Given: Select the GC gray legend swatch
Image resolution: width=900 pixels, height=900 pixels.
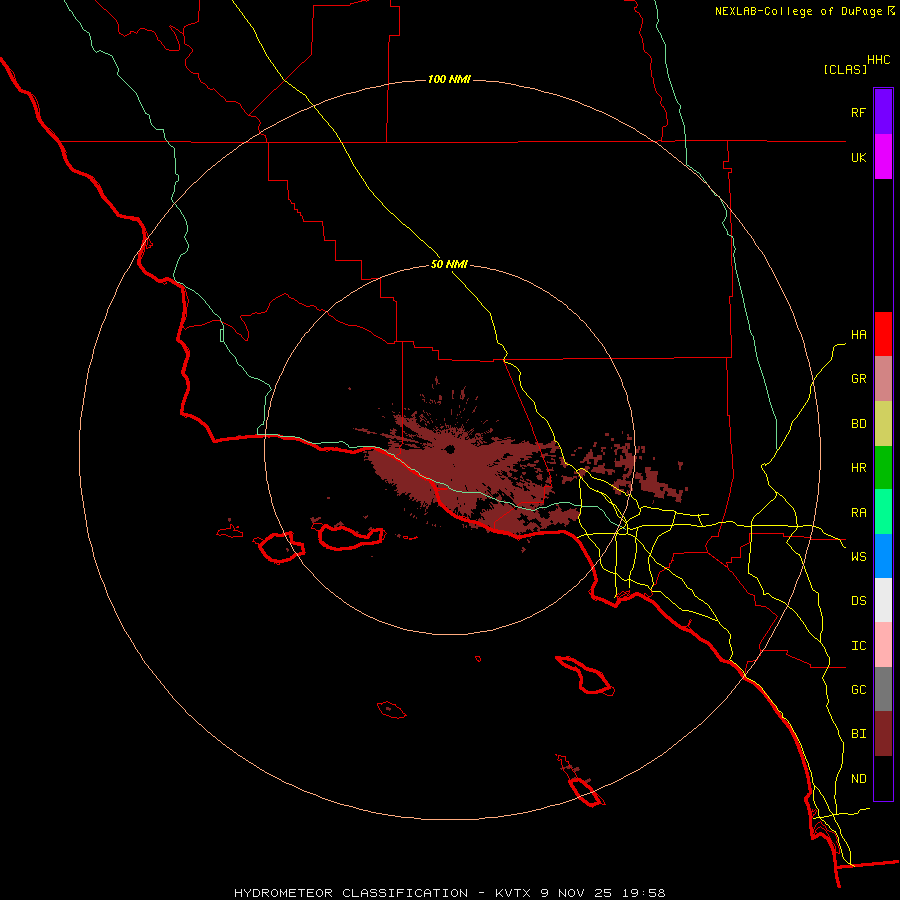Looking at the screenshot, I should (x=883, y=689).
